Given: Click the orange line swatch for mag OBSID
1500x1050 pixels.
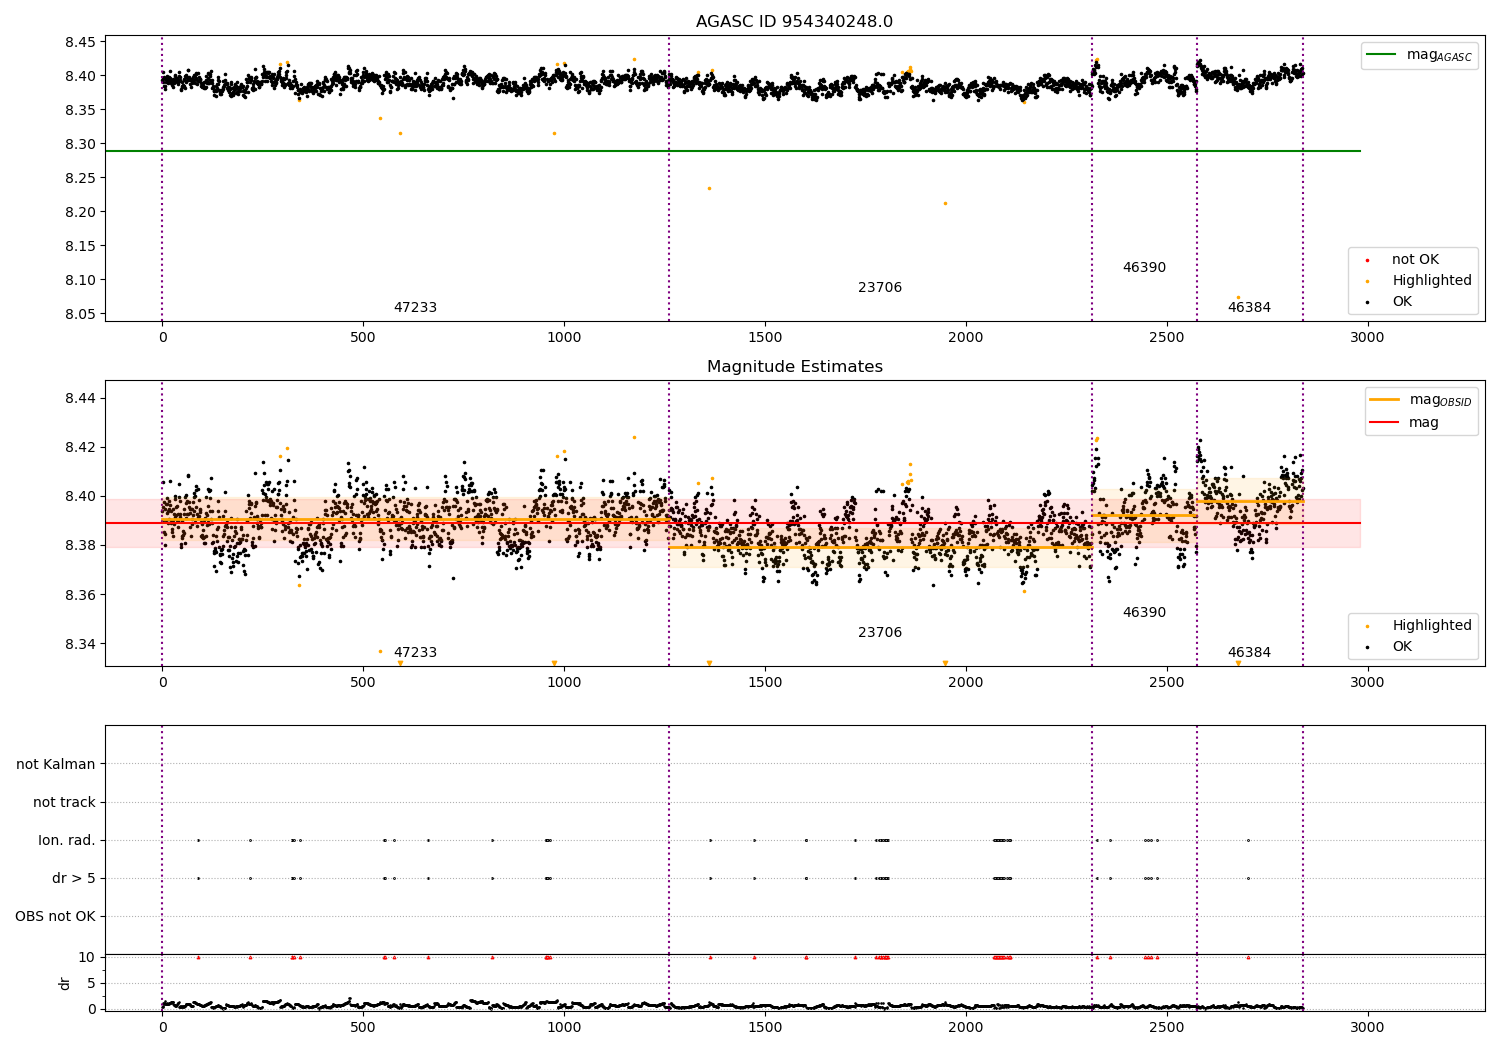Looking at the screenshot, I should pyautogui.click(x=1385, y=400).
